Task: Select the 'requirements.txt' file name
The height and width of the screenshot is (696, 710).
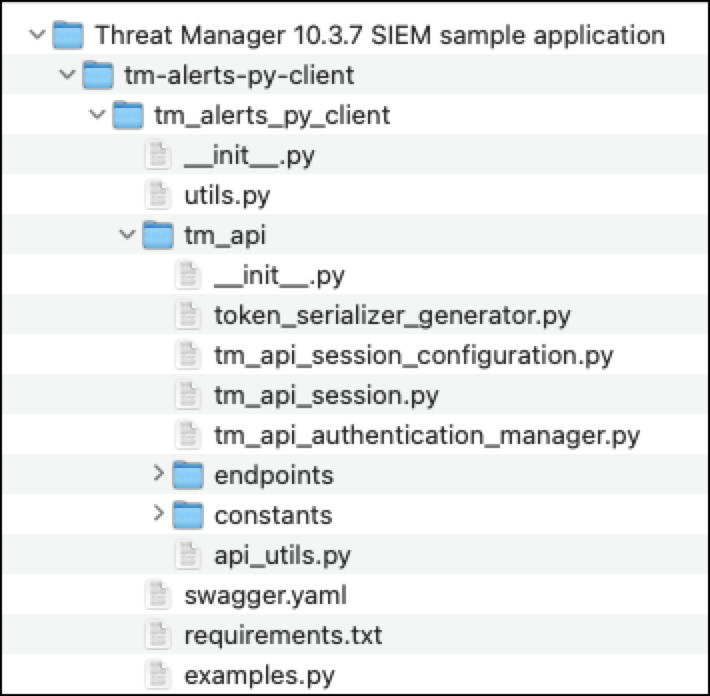Action: (283, 635)
